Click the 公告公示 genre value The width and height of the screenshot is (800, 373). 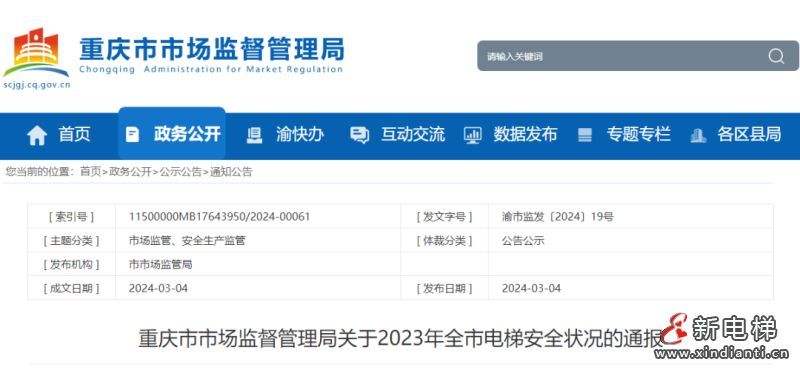click(523, 240)
